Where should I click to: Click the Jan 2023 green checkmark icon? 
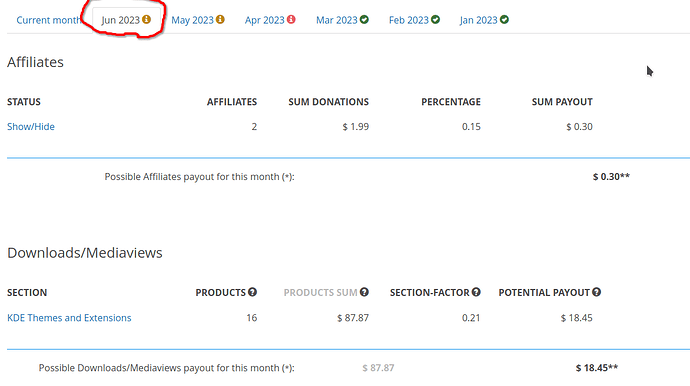504,20
